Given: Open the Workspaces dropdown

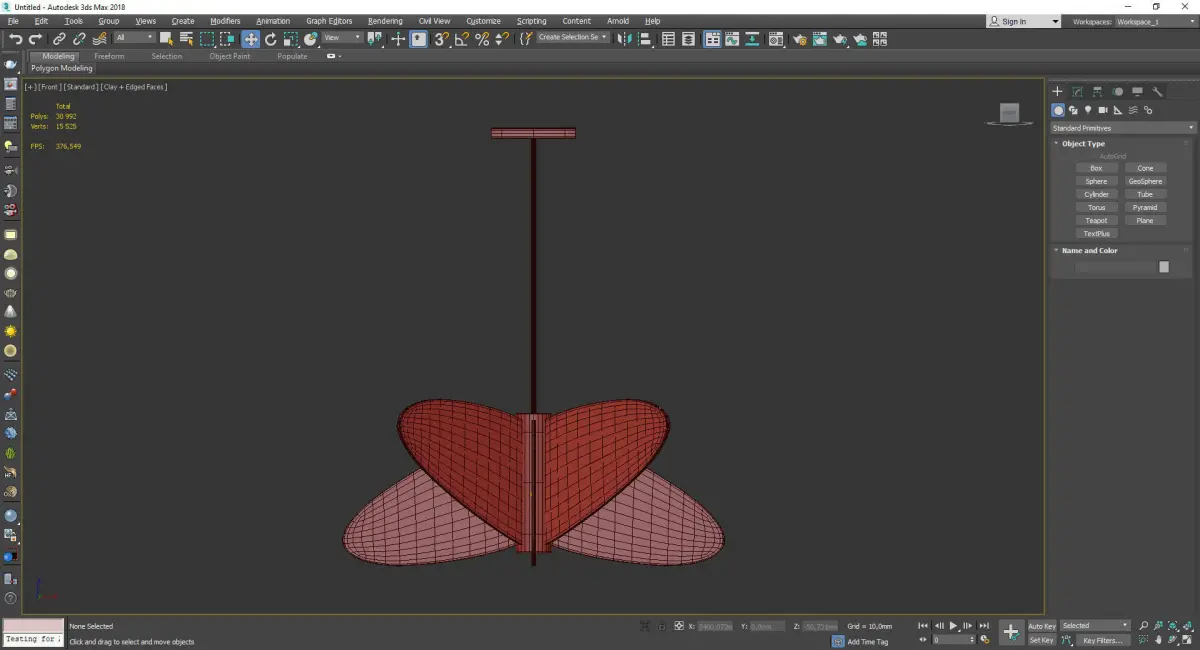Looking at the screenshot, I should (x=1156, y=21).
